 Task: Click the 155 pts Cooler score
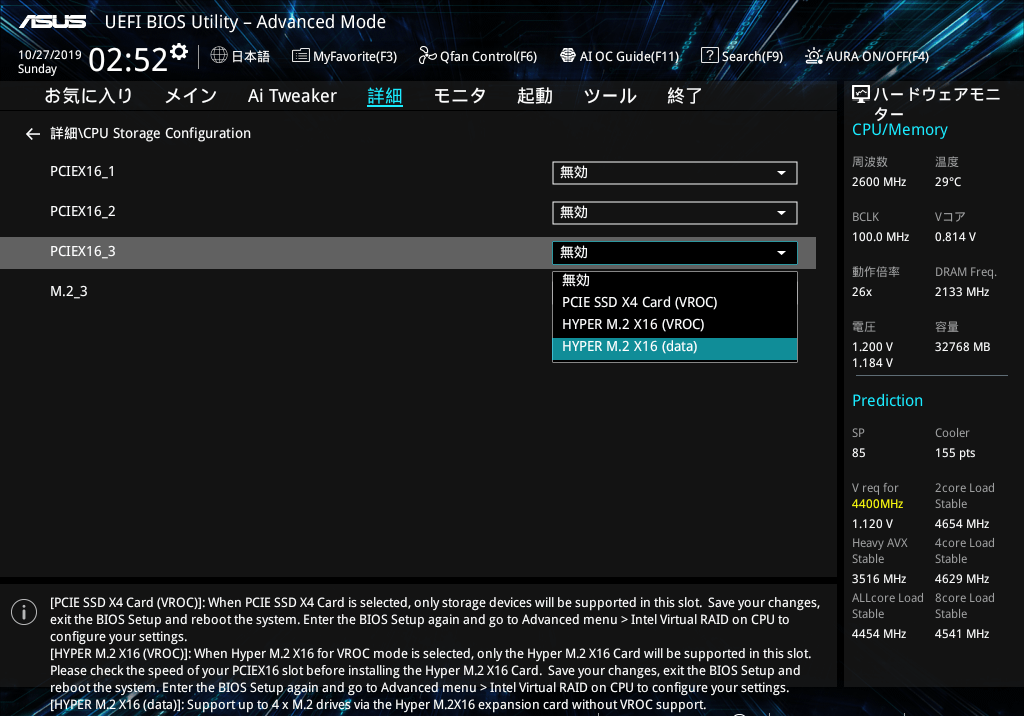[x=955, y=453]
